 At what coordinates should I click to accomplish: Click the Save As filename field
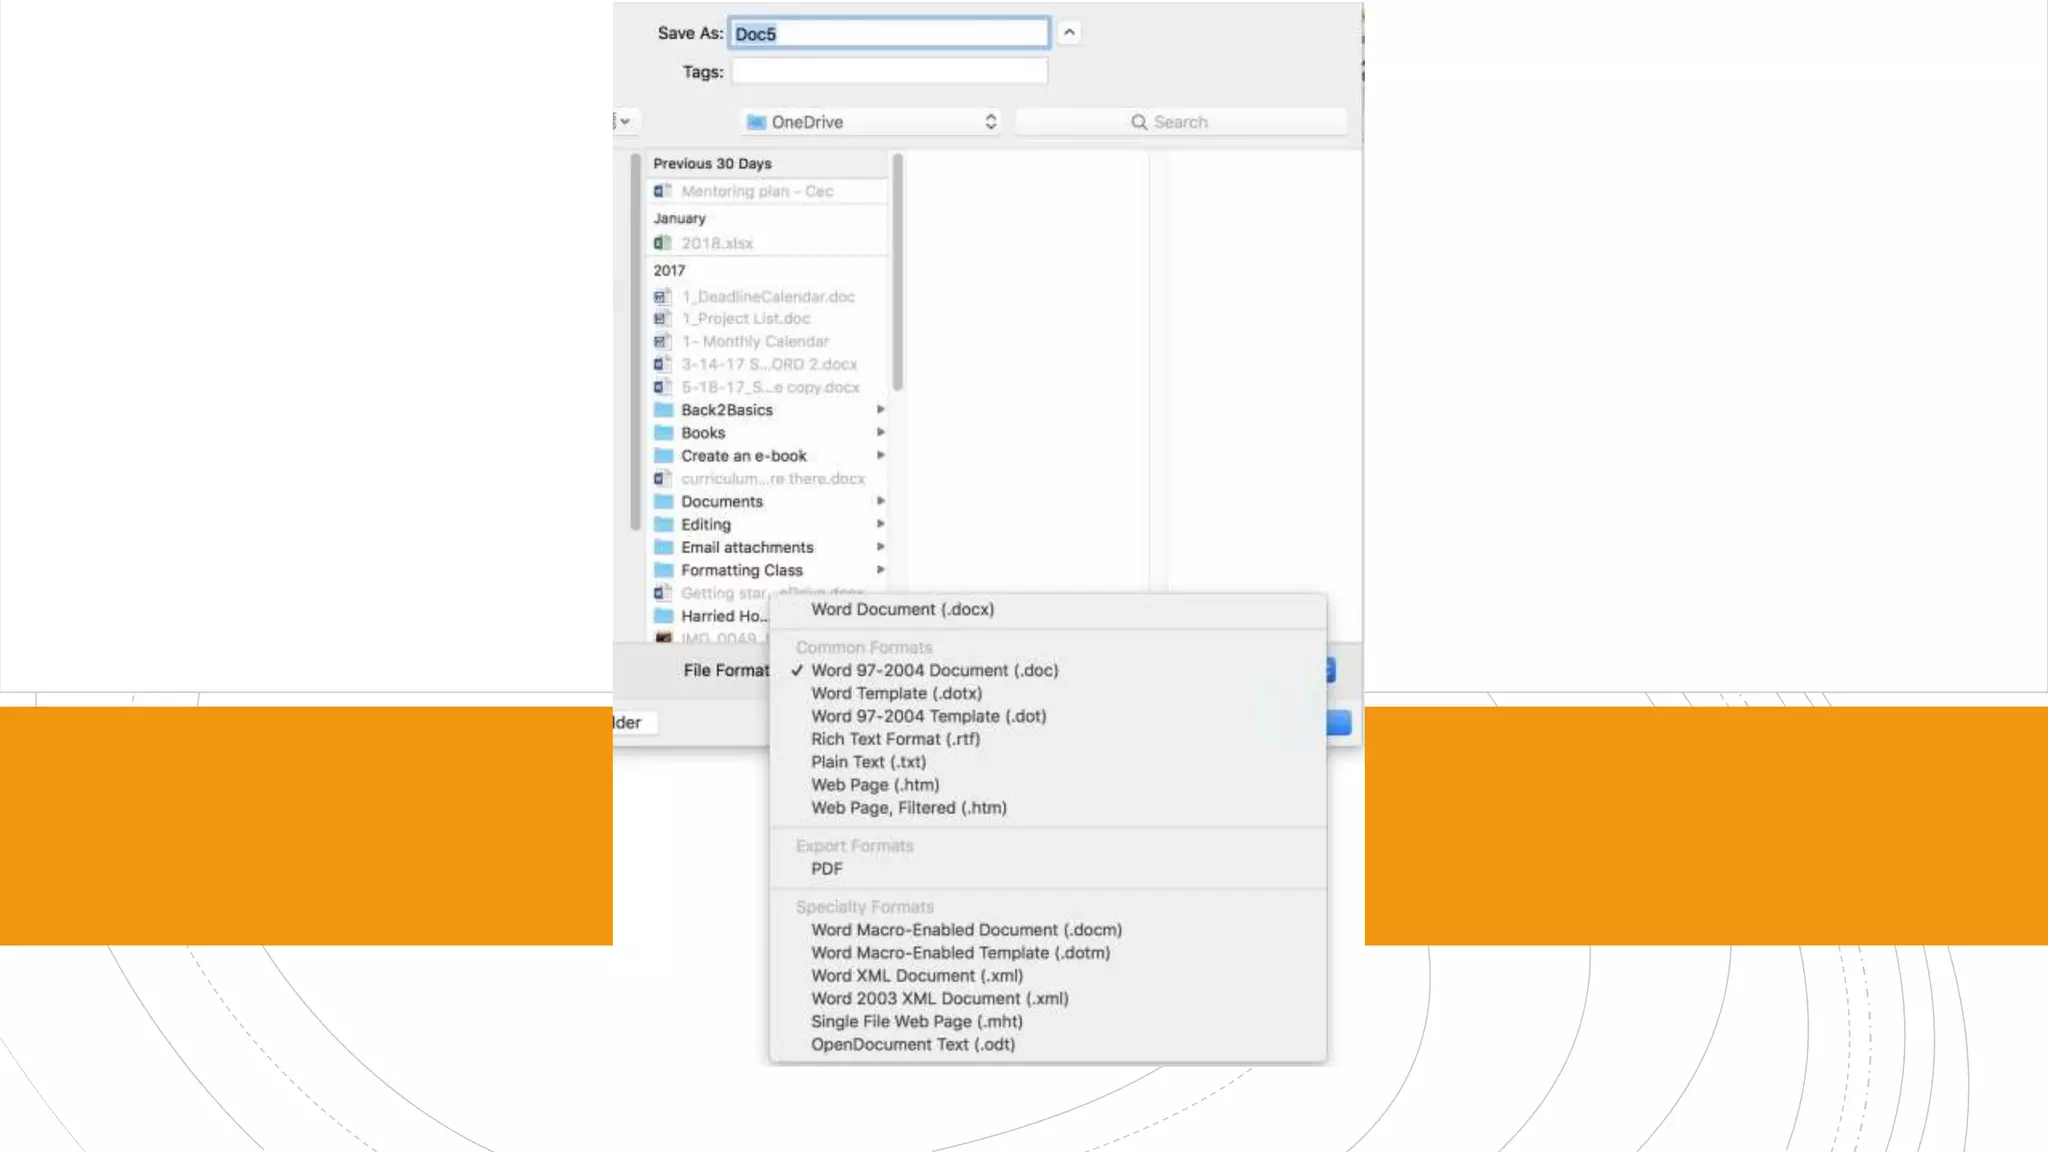click(889, 33)
